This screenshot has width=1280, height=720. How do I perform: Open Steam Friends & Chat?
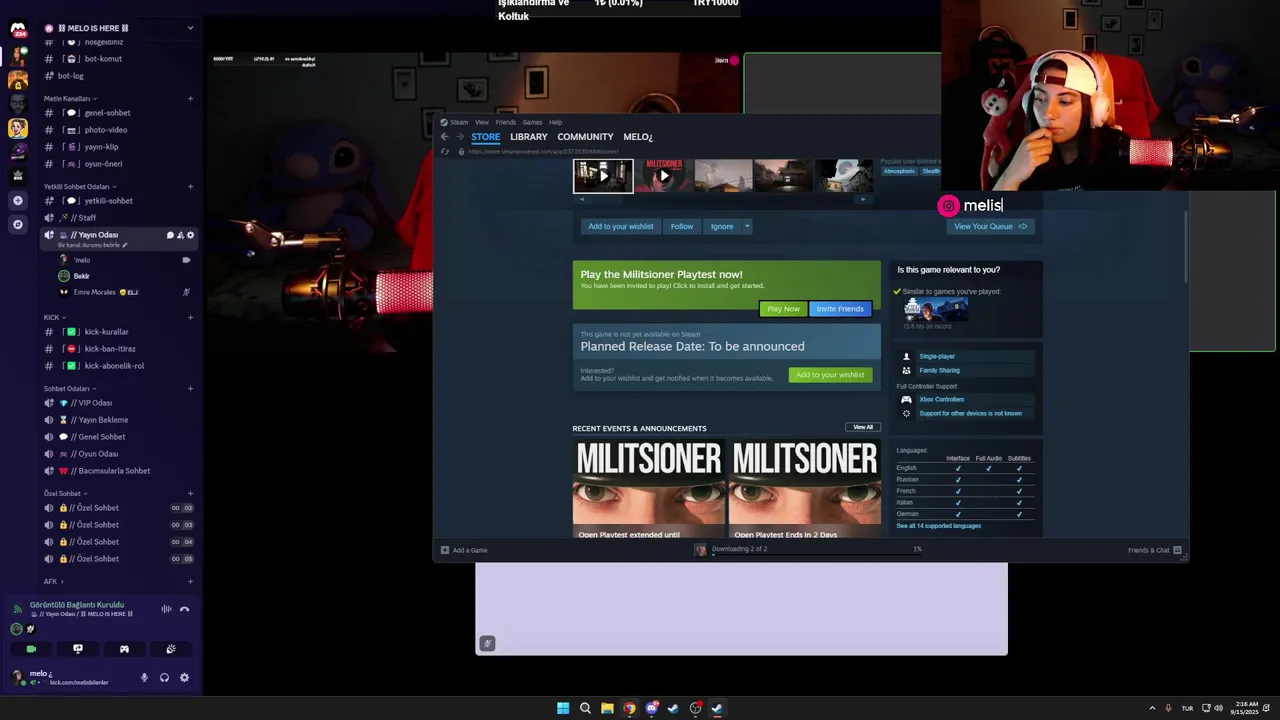[x=1154, y=550]
